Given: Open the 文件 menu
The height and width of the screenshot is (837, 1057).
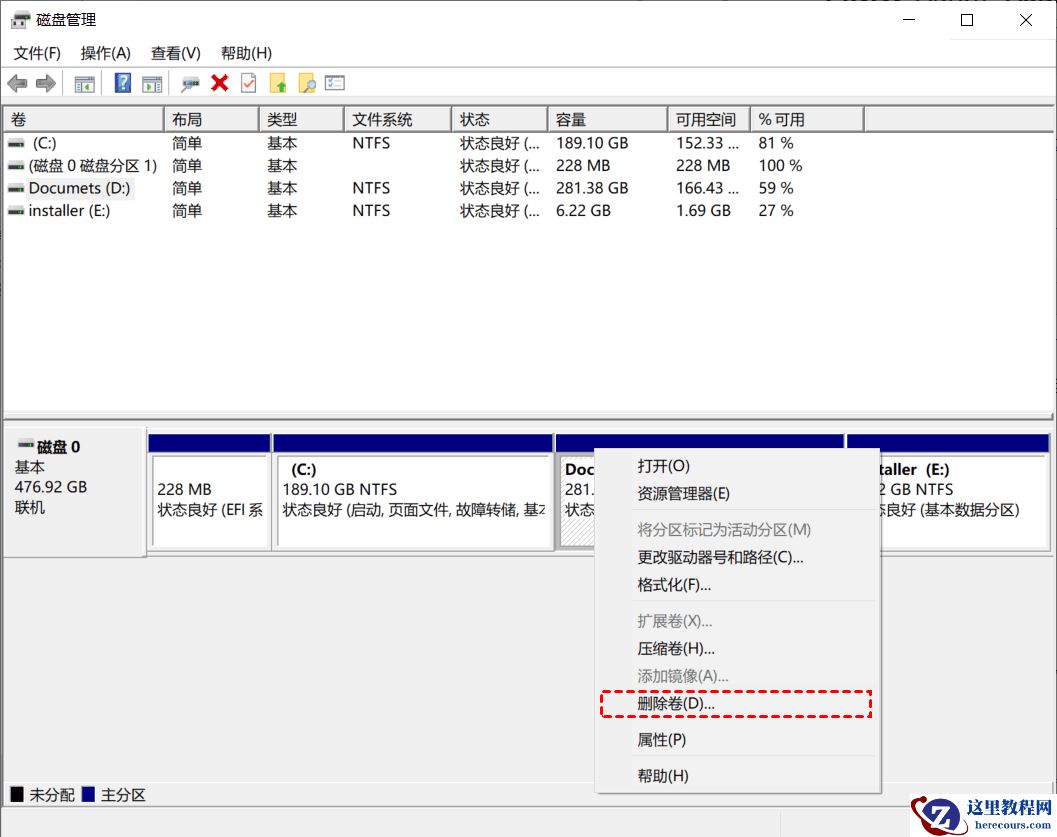Looking at the screenshot, I should [x=36, y=53].
